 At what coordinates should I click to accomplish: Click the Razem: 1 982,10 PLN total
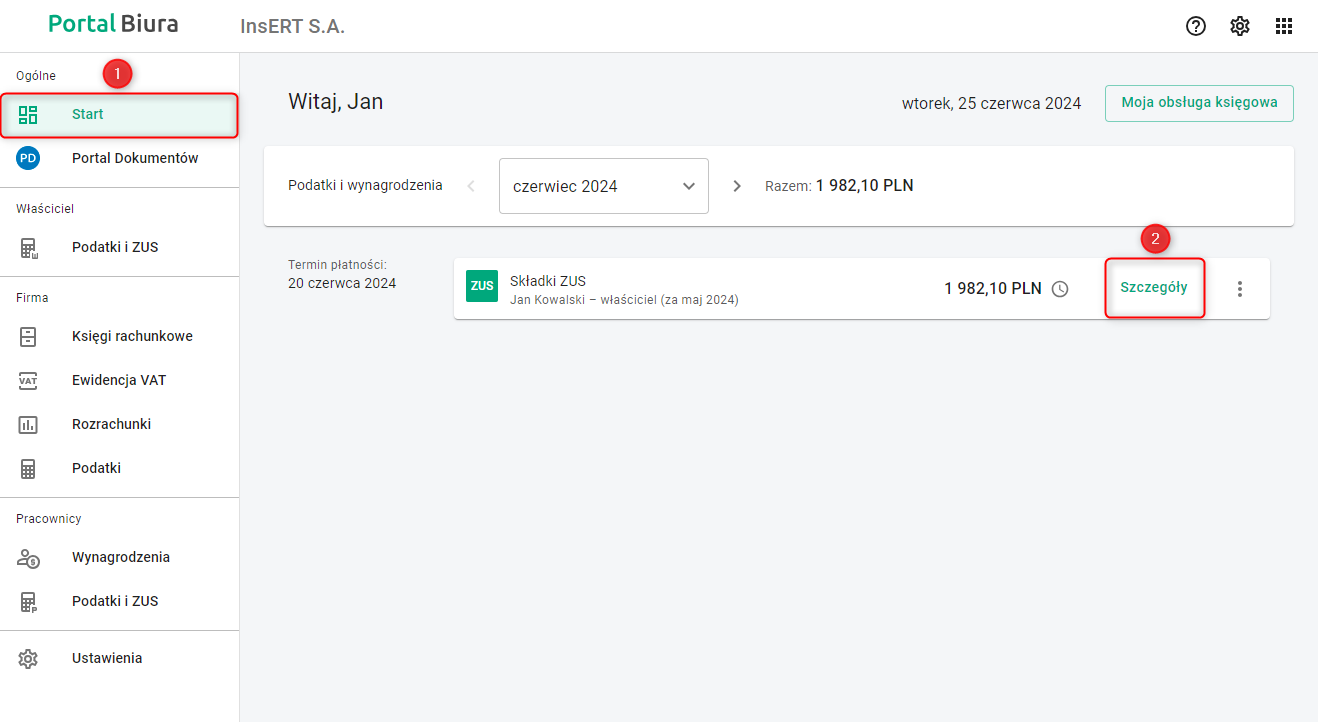click(839, 186)
